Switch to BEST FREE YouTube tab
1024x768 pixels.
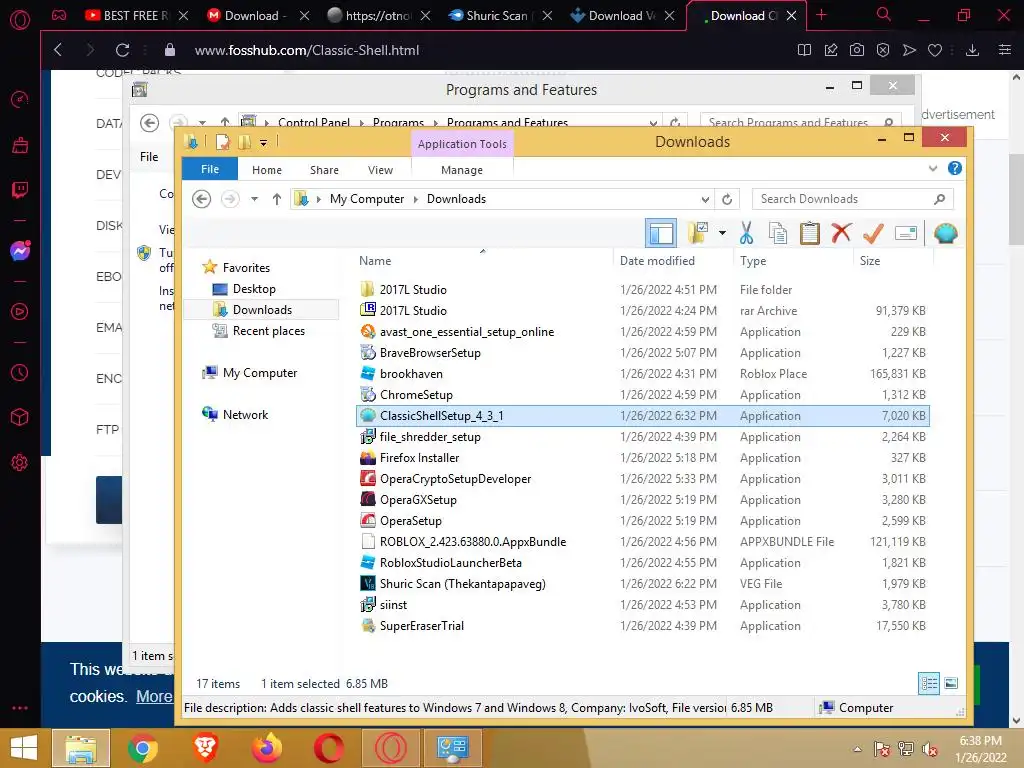click(136, 16)
